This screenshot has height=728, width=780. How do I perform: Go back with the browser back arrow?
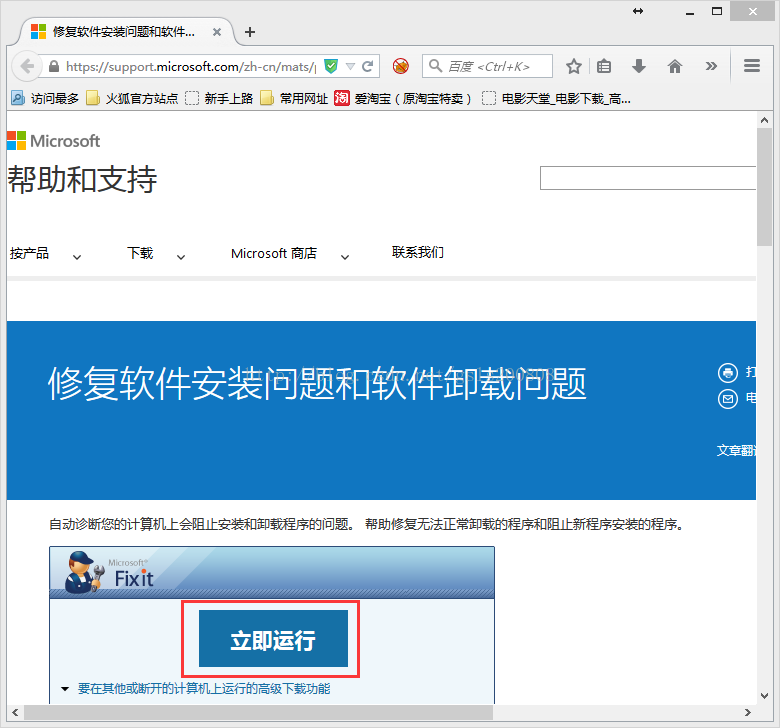[27, 66]
